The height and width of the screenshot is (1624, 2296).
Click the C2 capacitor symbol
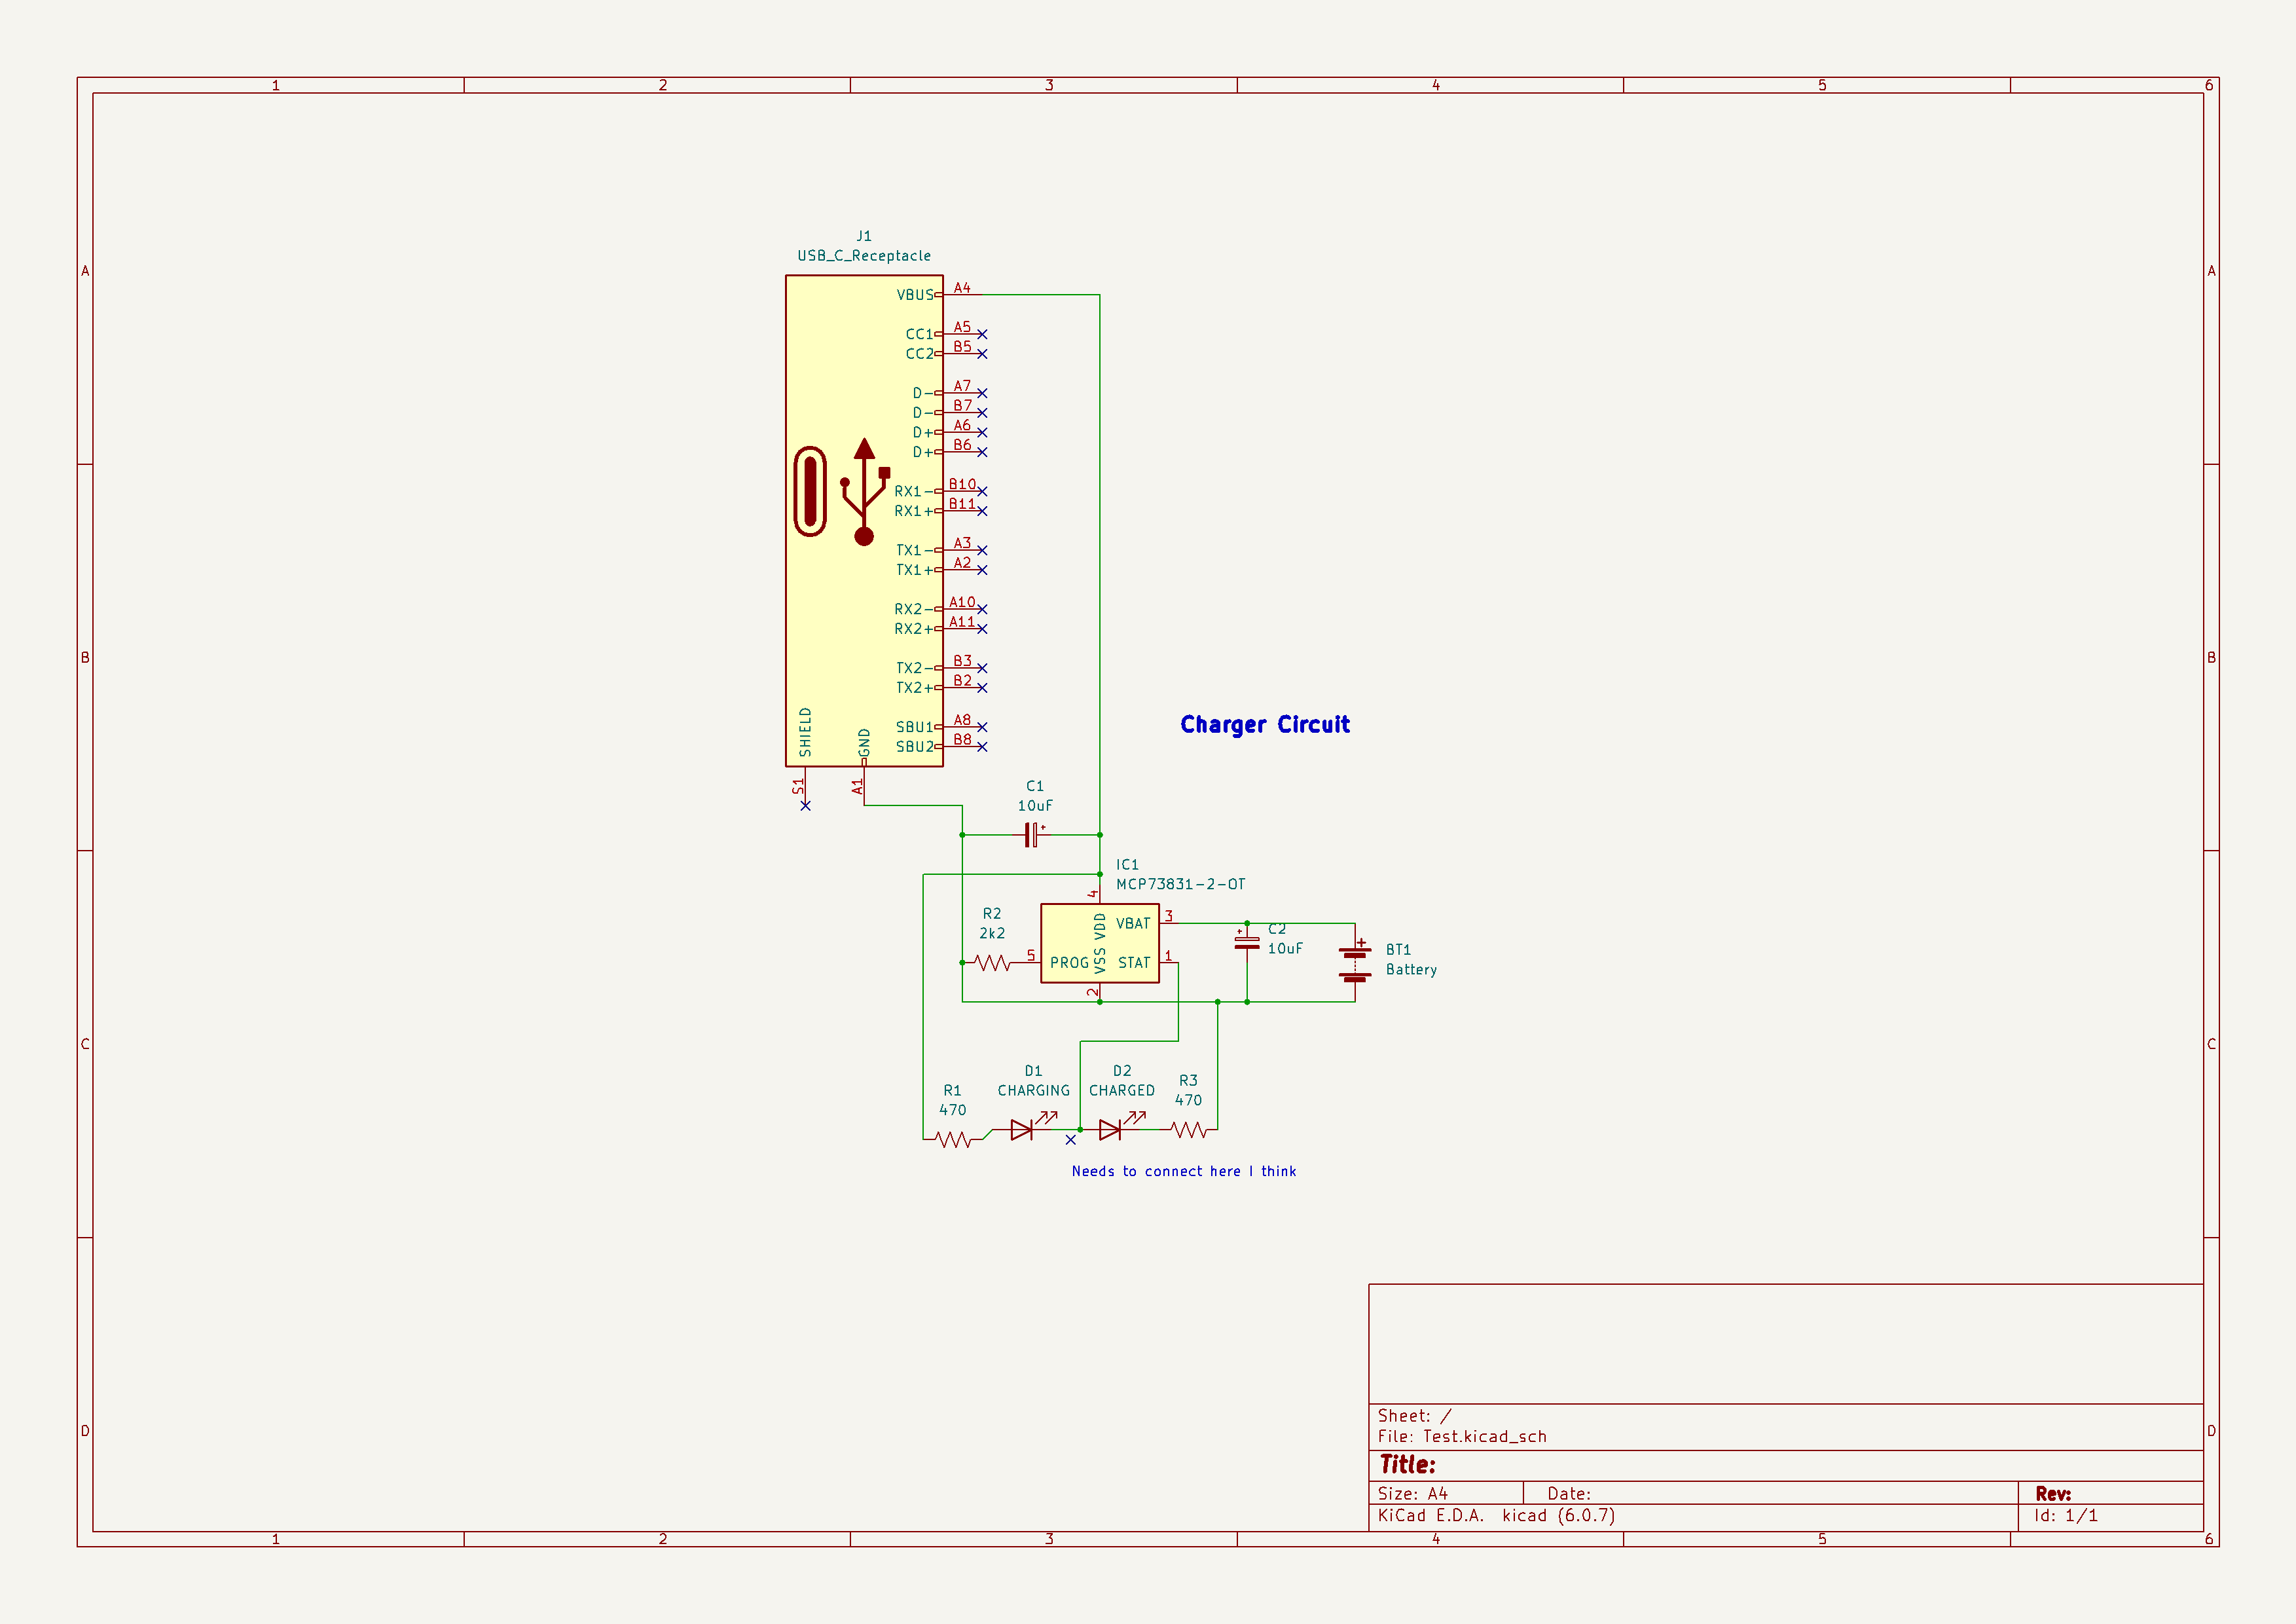tap(1247, 942)
